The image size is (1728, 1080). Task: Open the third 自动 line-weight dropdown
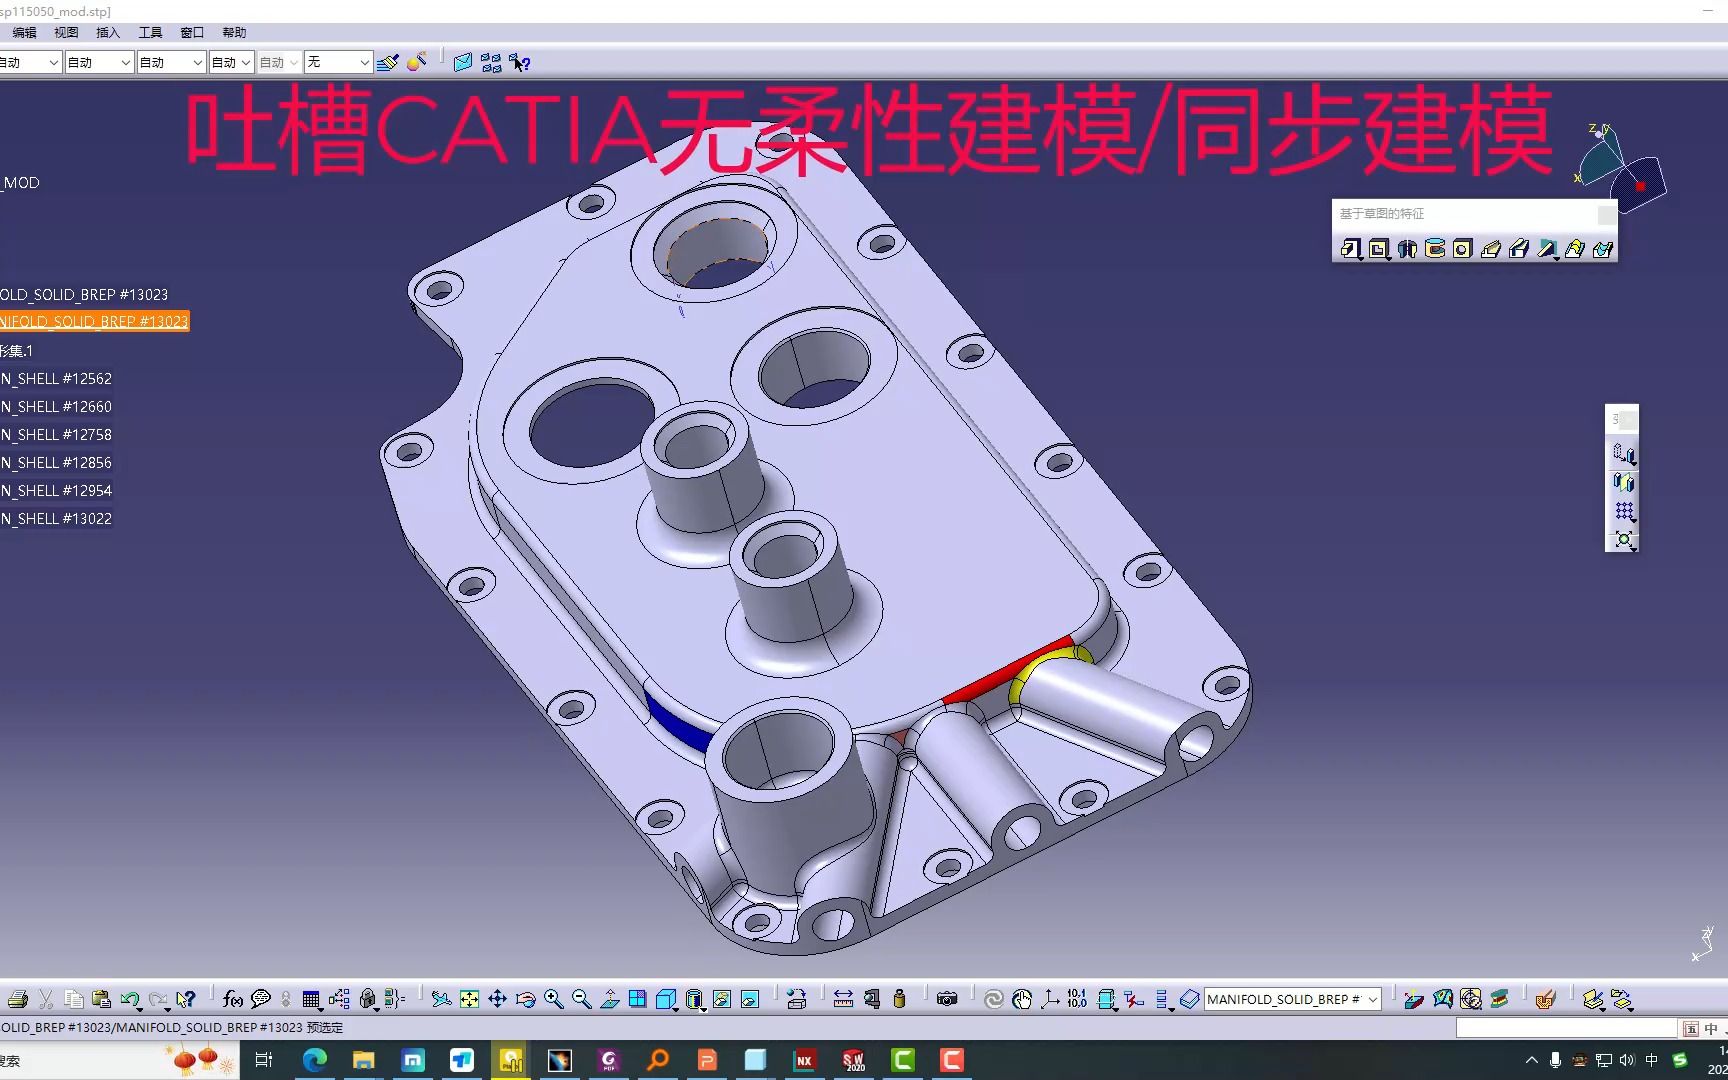(x=171, y=62)
